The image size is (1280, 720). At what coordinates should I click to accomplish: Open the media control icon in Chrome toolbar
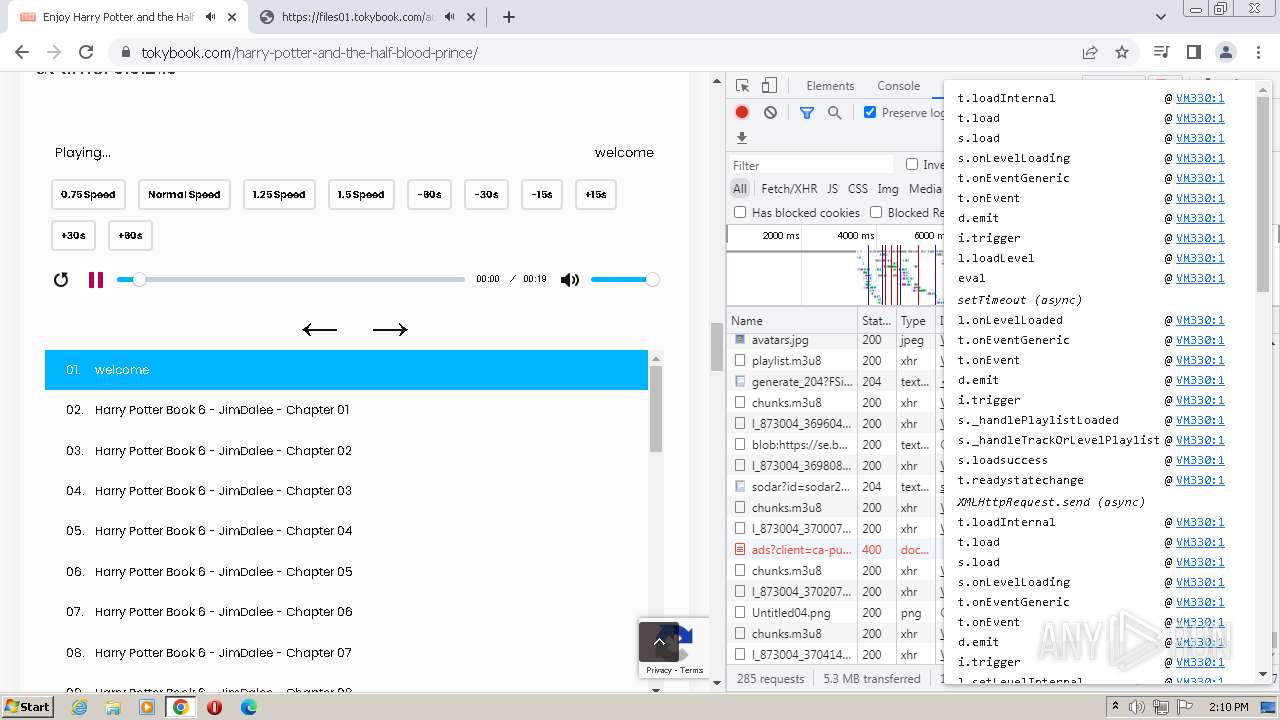[1161, 52]
